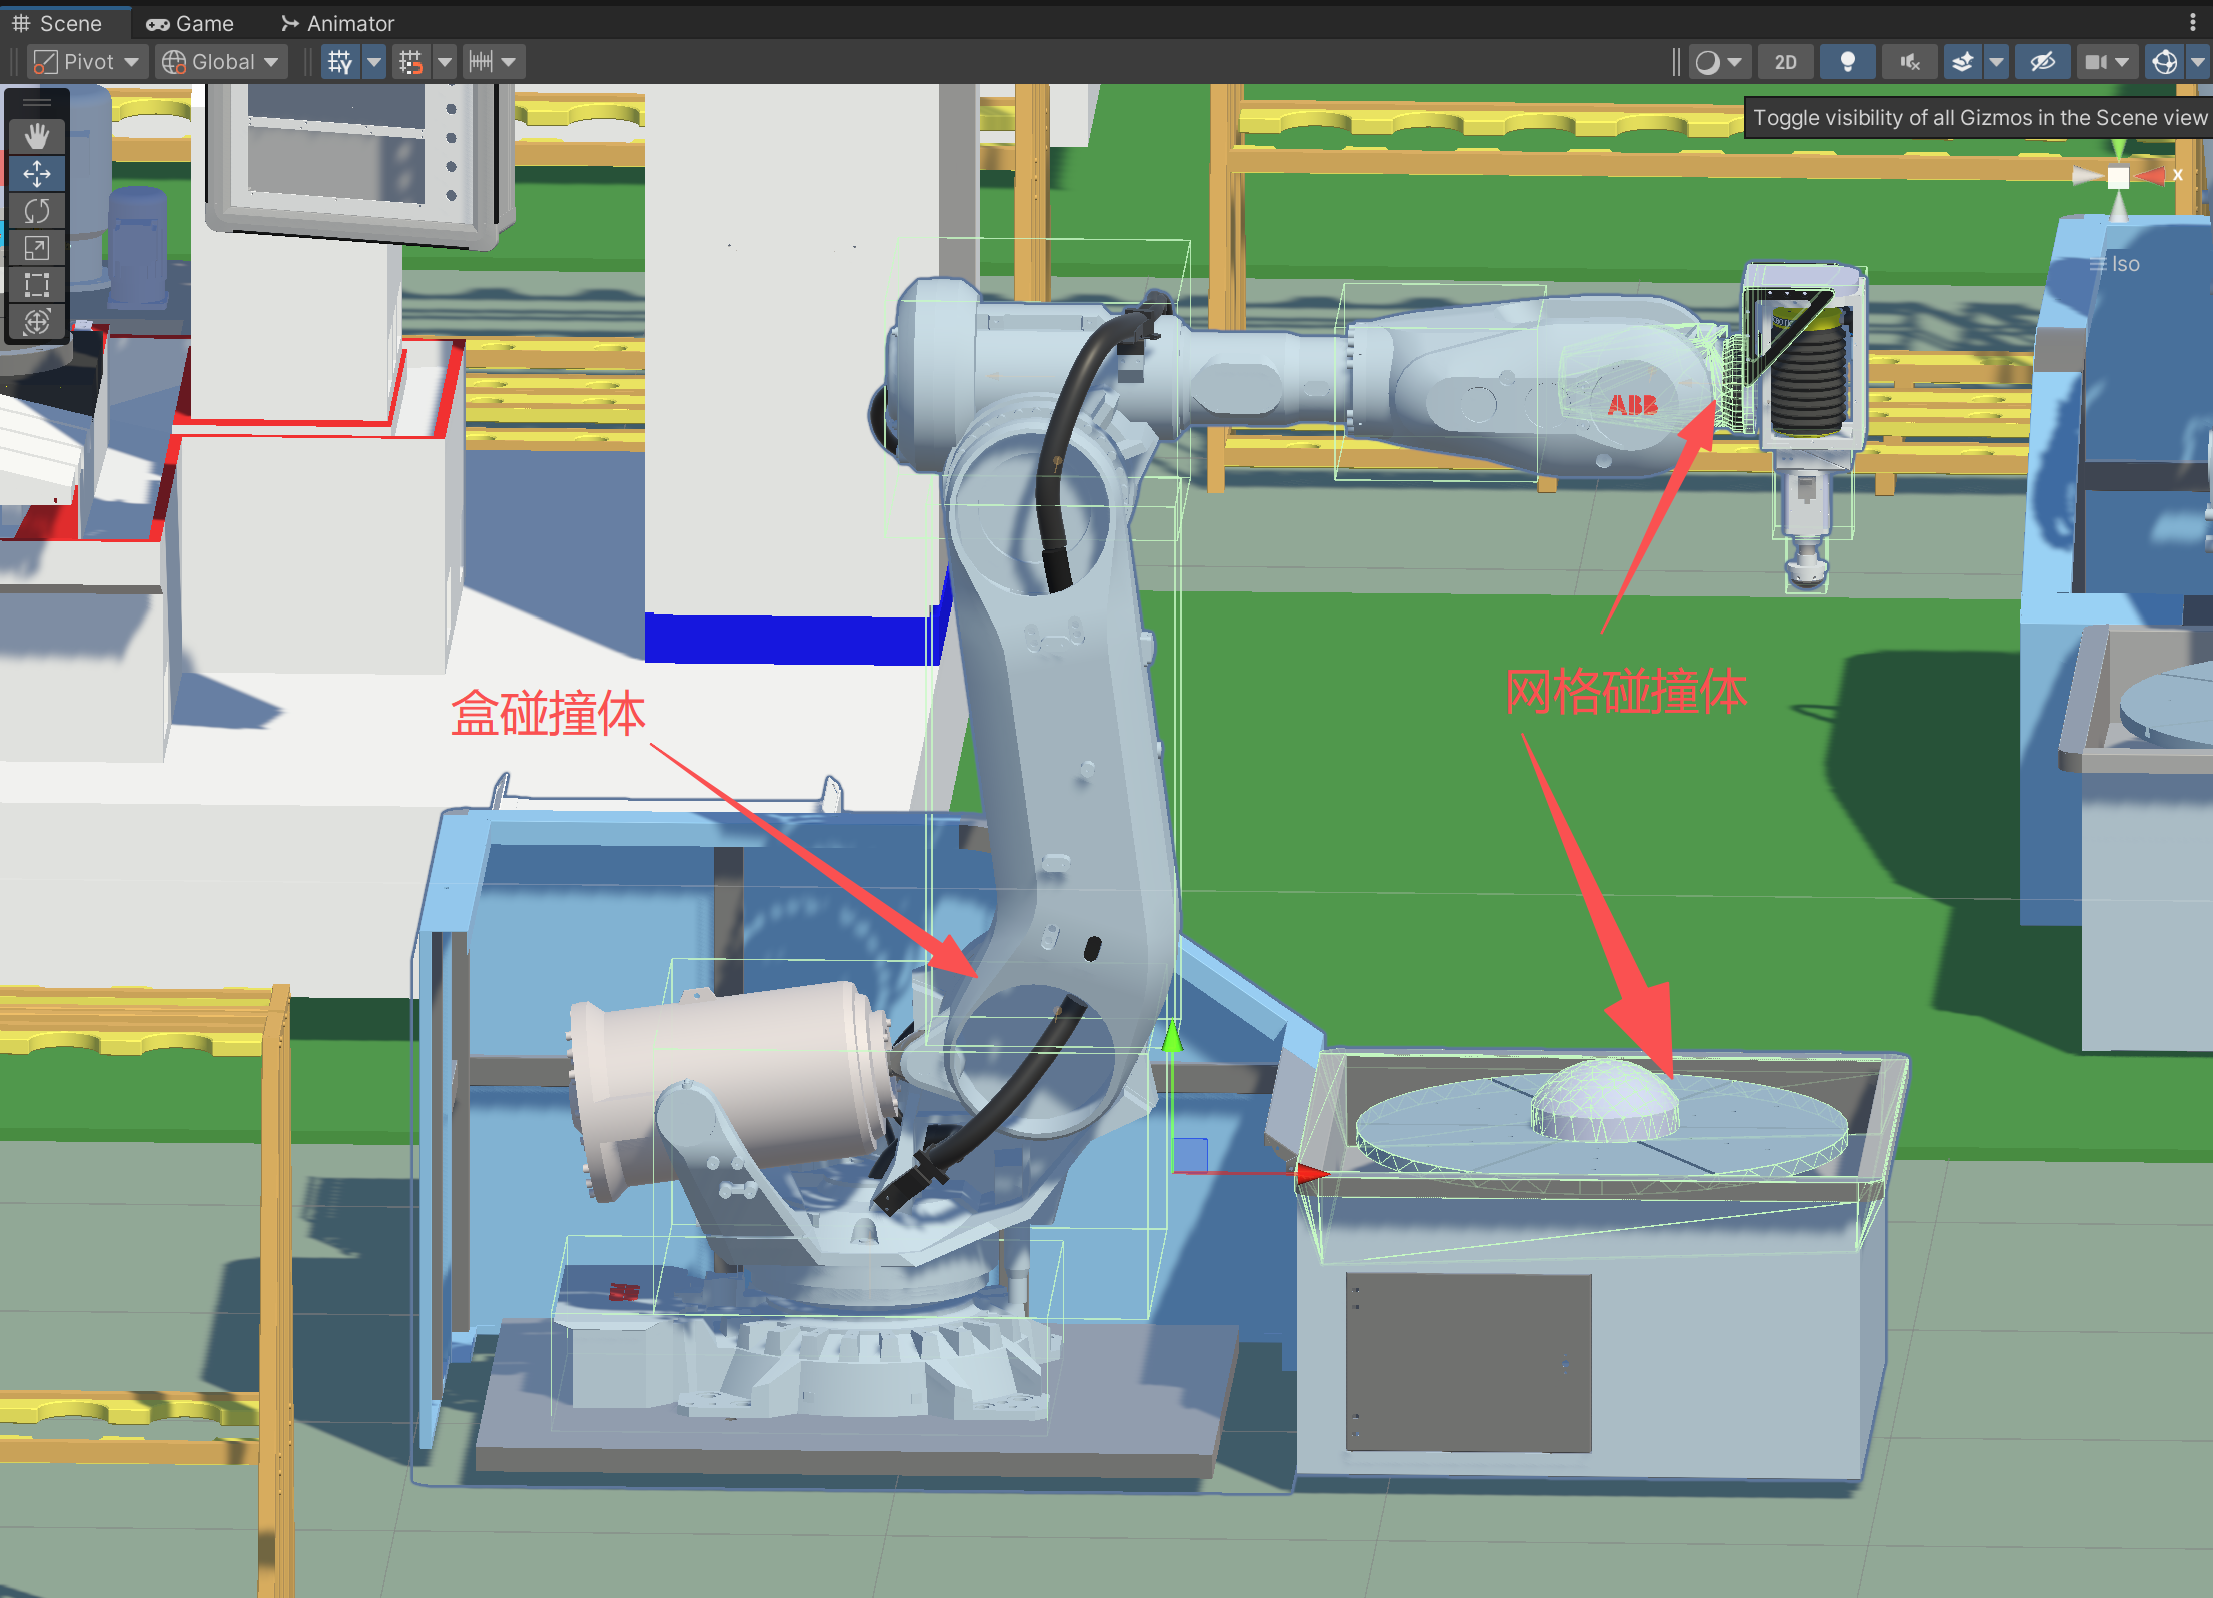Click the Y-axis grid visibility icon
Image resolution: width=2213 pixels, height=1598 pixels.
click(x=340, y=62)
